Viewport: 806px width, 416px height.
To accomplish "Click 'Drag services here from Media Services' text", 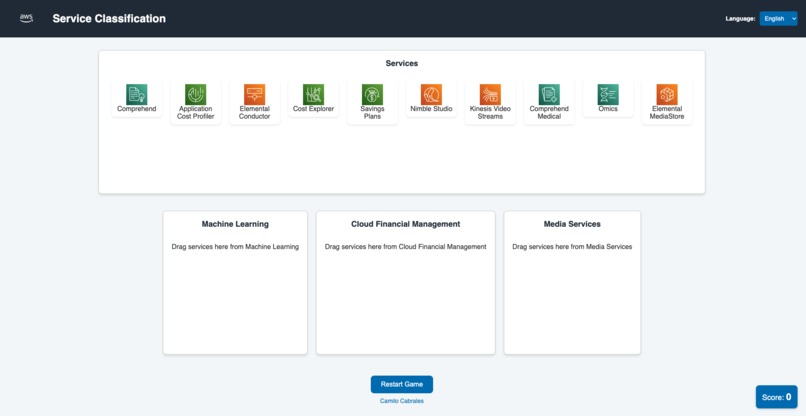I will [572, 247].
